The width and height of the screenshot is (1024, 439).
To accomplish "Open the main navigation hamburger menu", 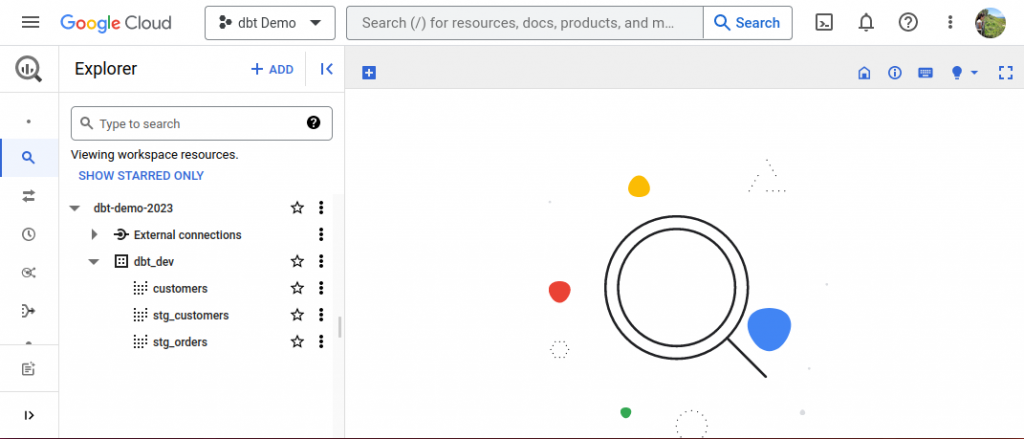I will coord(30,22).
